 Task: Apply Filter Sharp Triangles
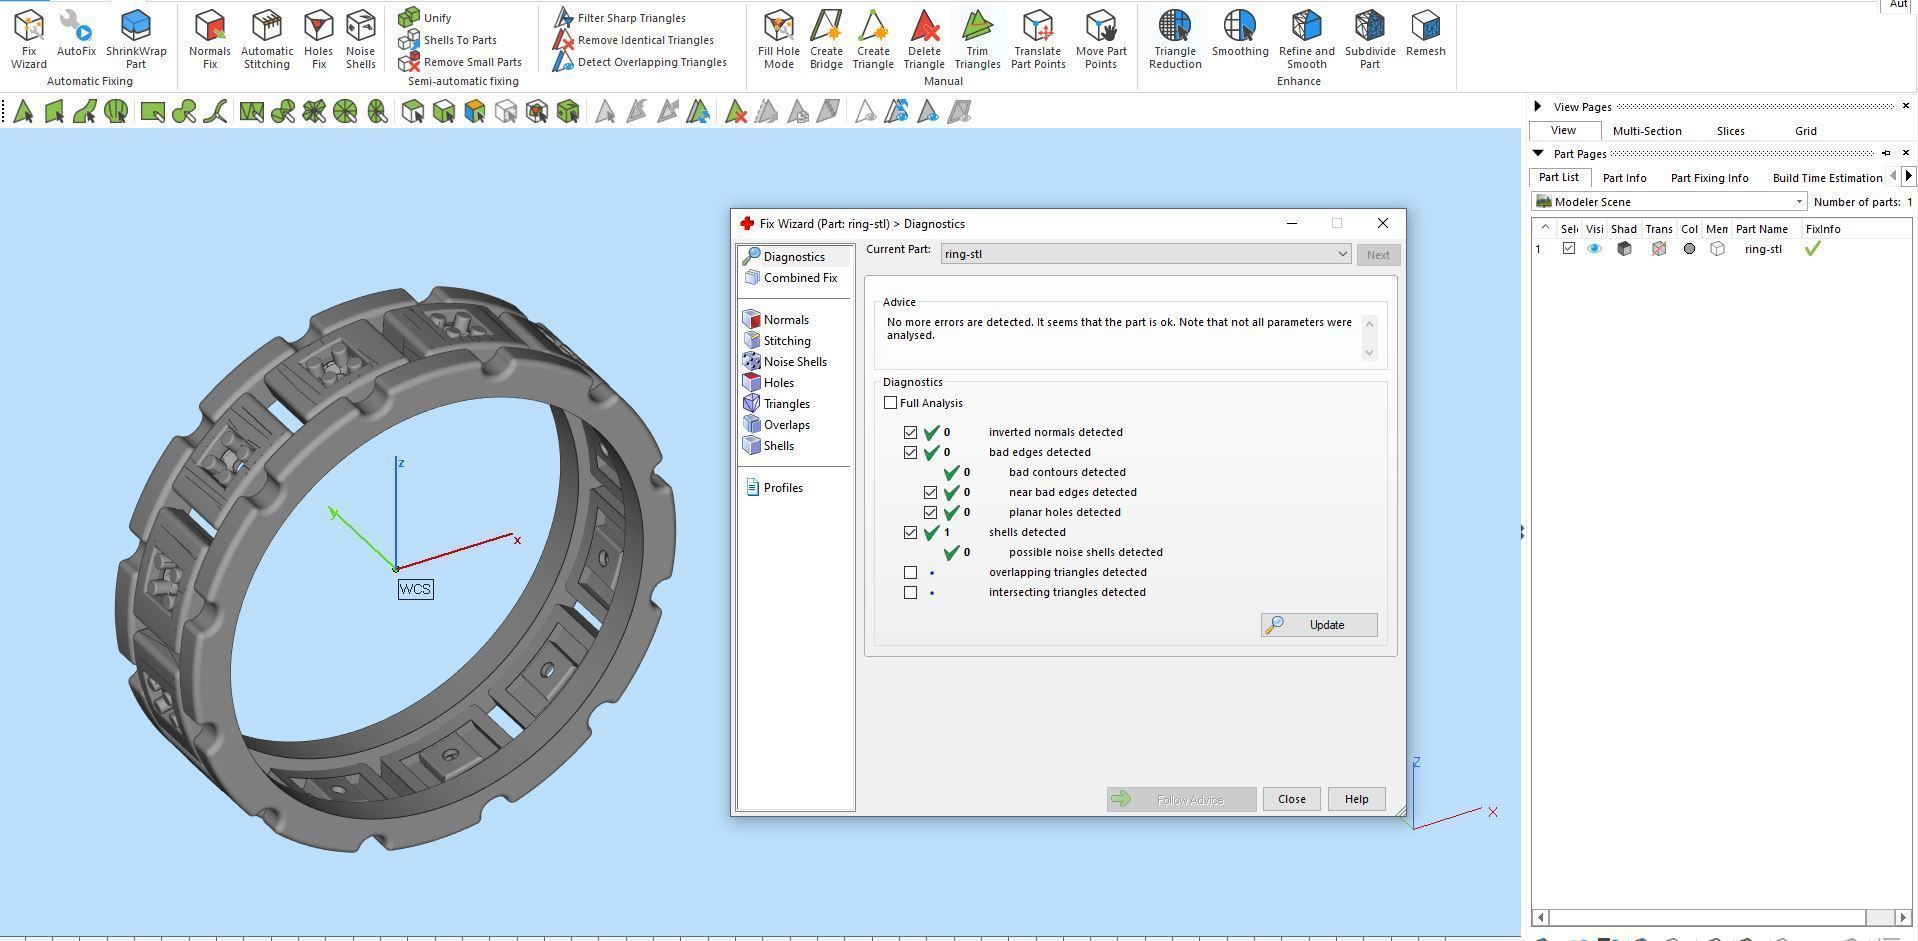(620, 17)
